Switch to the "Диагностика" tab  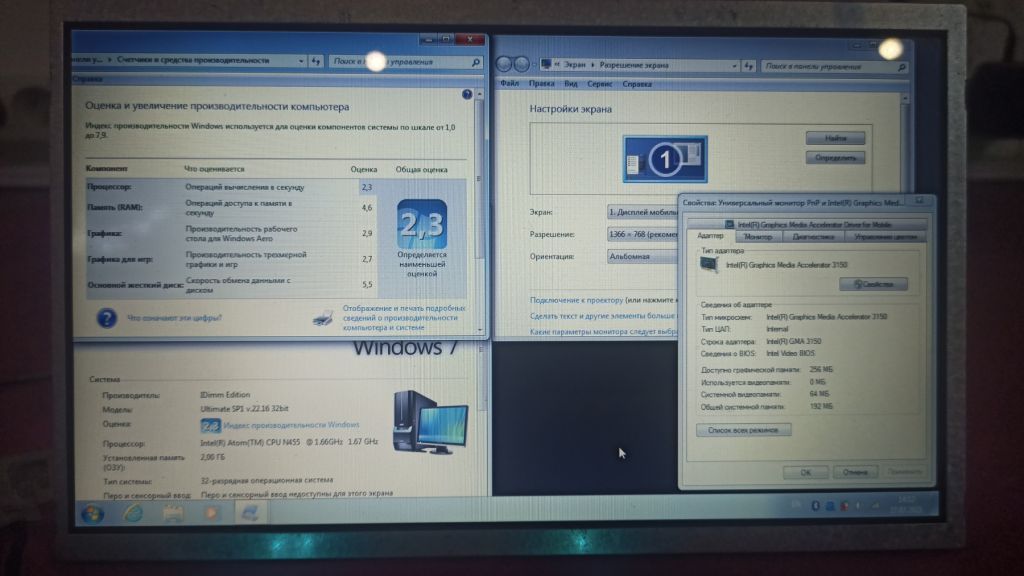813,236
